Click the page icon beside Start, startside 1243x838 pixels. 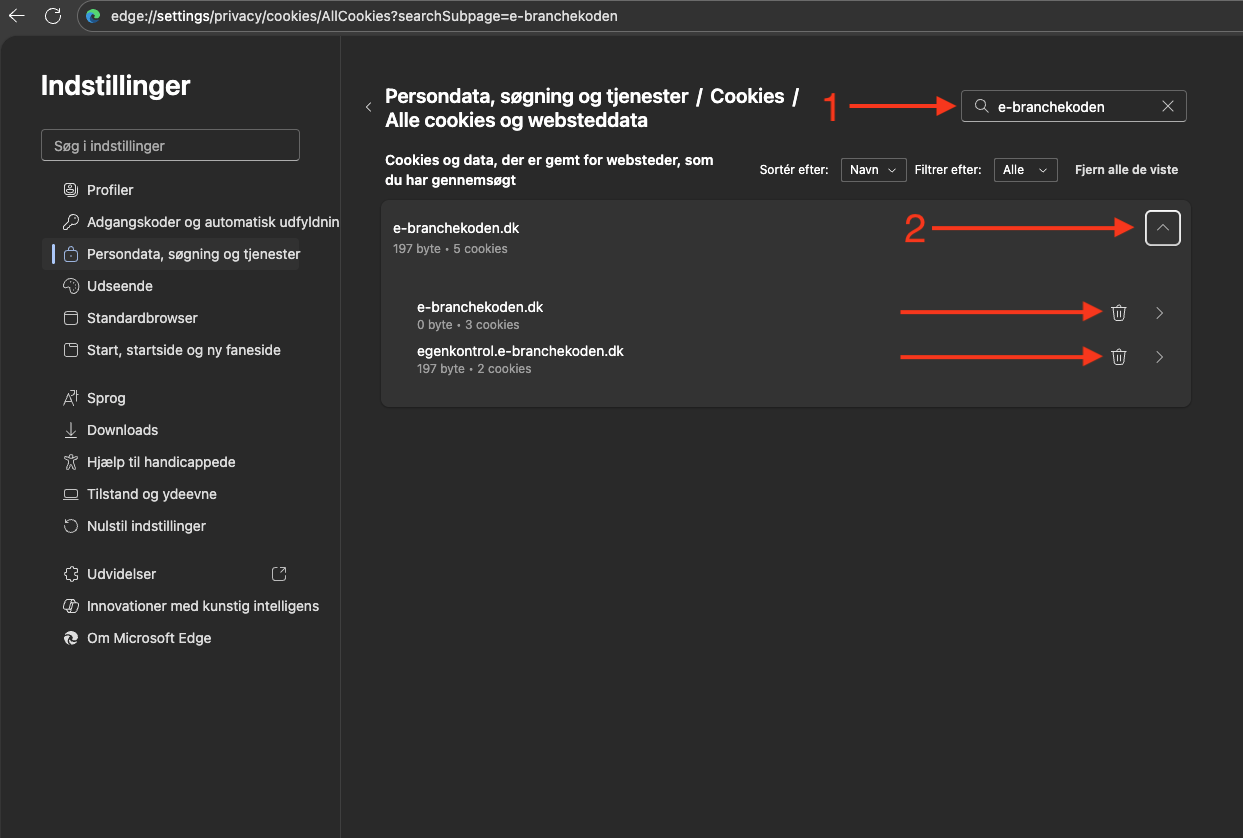(70, 350)
